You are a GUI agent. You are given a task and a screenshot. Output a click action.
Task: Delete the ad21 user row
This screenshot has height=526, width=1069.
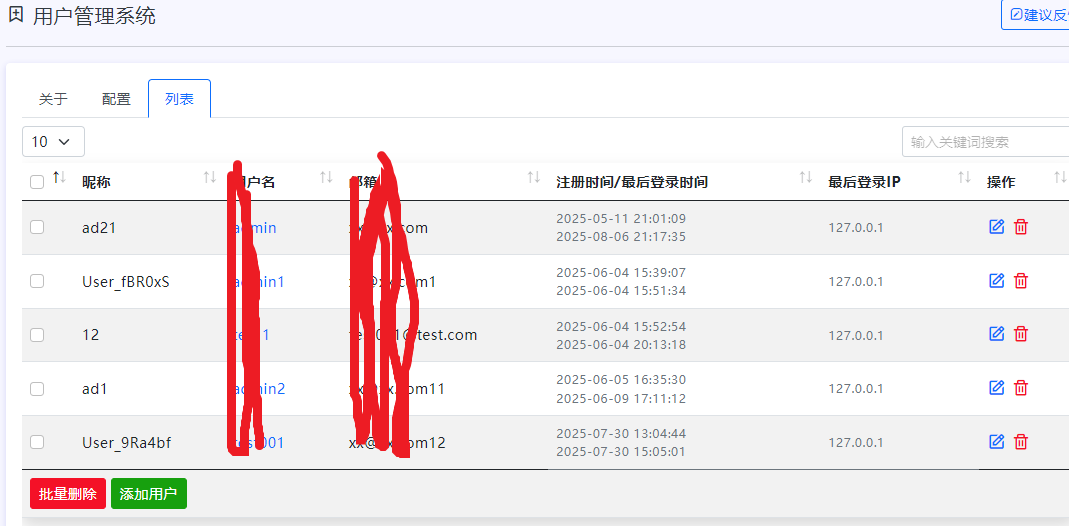[1021, 227]
